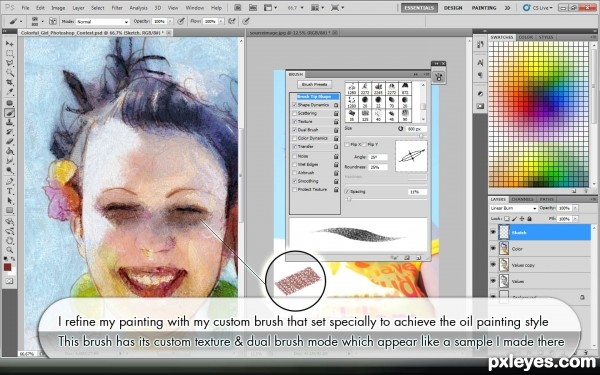The image size is (600, 375).
Task: Open the options bar Flow slider arrow
Action: tap(221, 21)
